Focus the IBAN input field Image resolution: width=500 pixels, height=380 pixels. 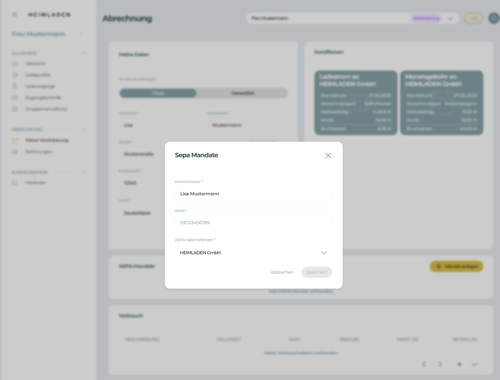253,223
